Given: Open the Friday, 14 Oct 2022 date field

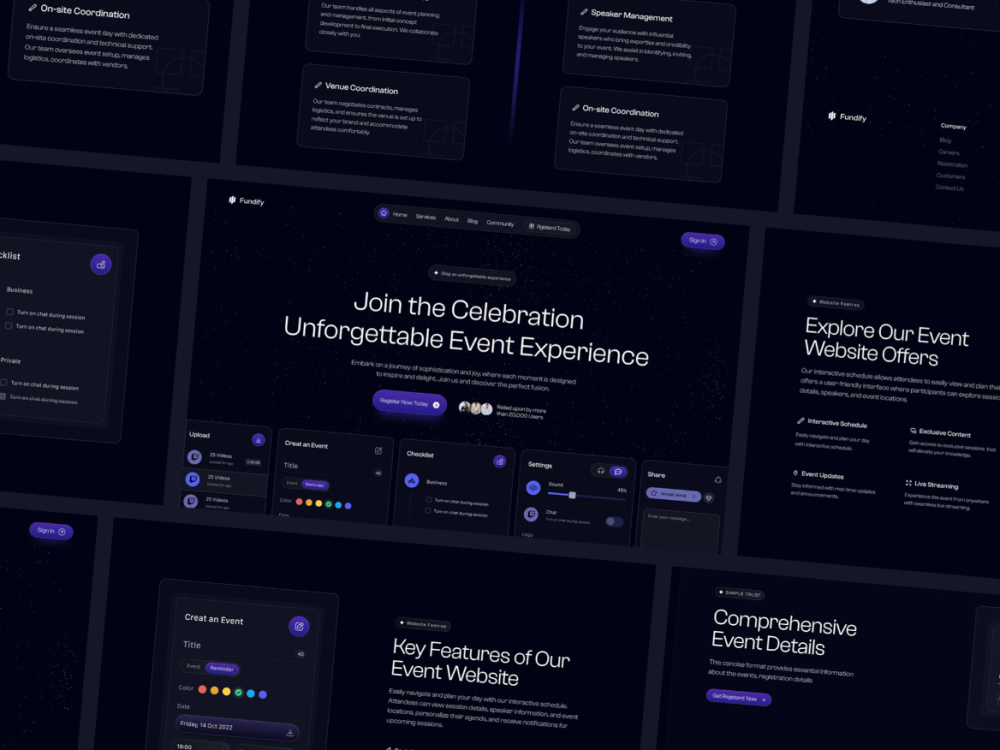Looking at the screenshot, I should (x=237, y=728).
